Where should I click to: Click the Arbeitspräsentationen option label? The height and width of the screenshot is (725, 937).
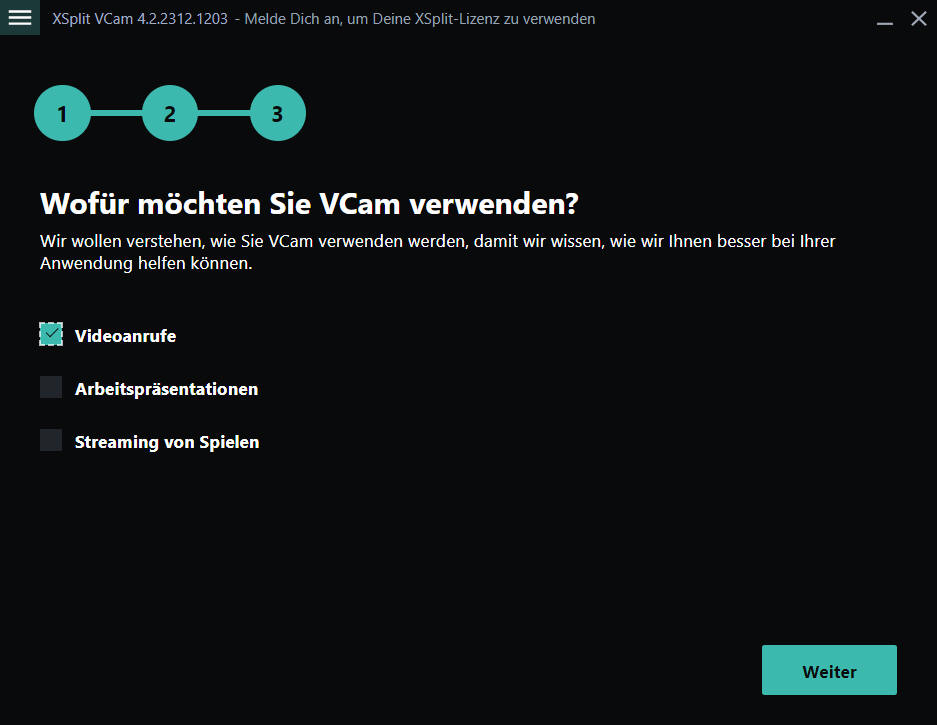(167, 389)
